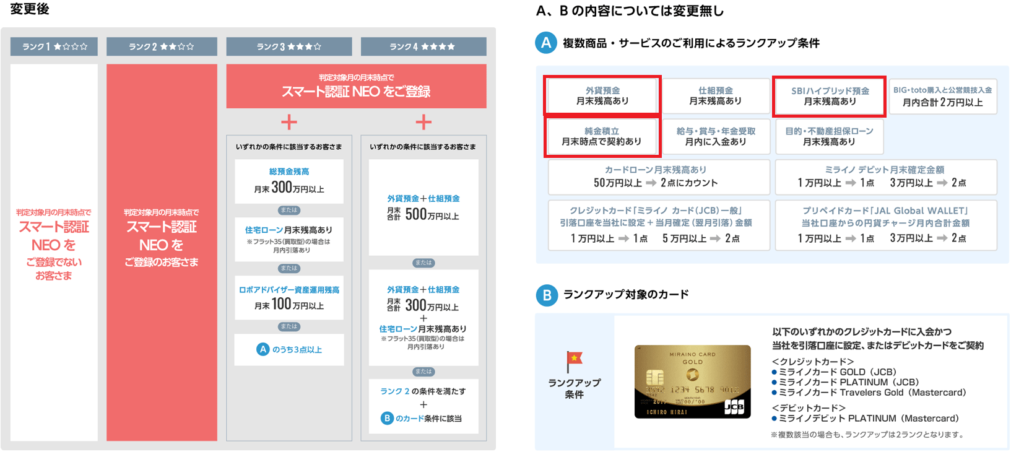Click the BIG・toto購入と公営競技入金 tile
The height and width of the screenshot is (462, 1024).
coord(942,96)
